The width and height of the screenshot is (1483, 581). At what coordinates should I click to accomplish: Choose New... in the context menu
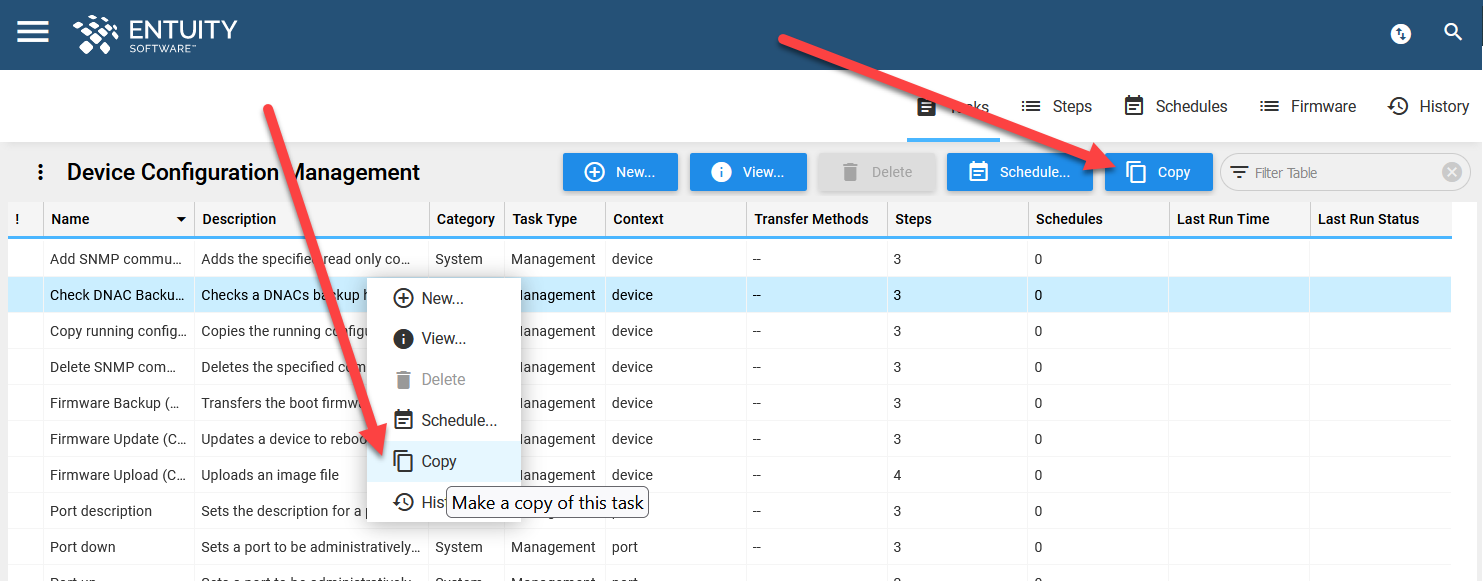[443, 298]
